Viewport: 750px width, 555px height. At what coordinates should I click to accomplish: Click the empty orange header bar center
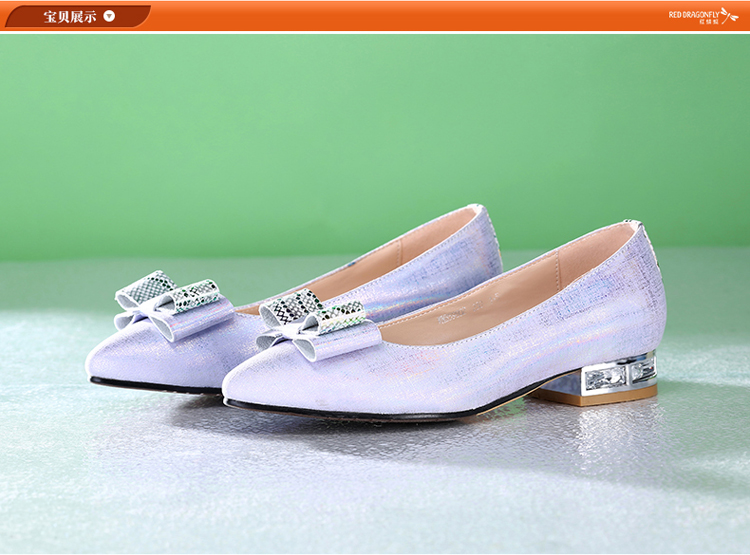point(400,16)
